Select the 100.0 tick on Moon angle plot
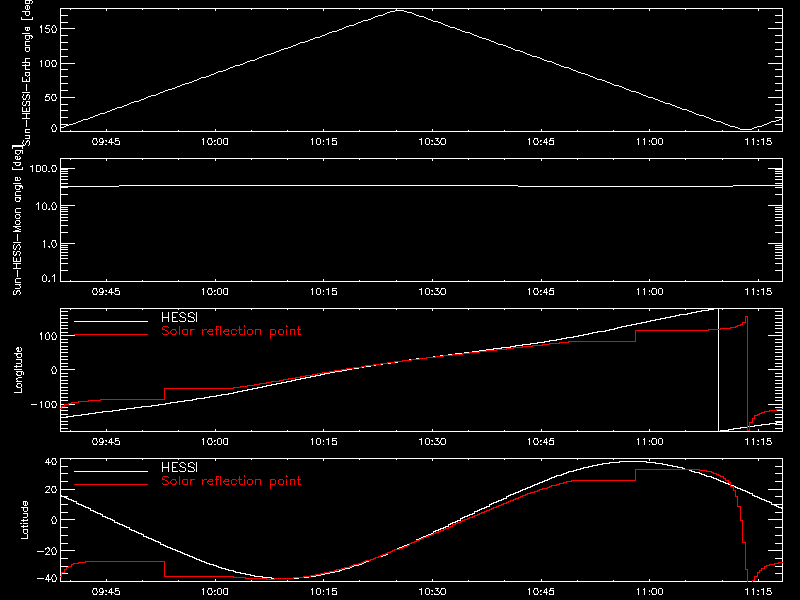This screenshot has height=600, width=800. pos(43,169)
